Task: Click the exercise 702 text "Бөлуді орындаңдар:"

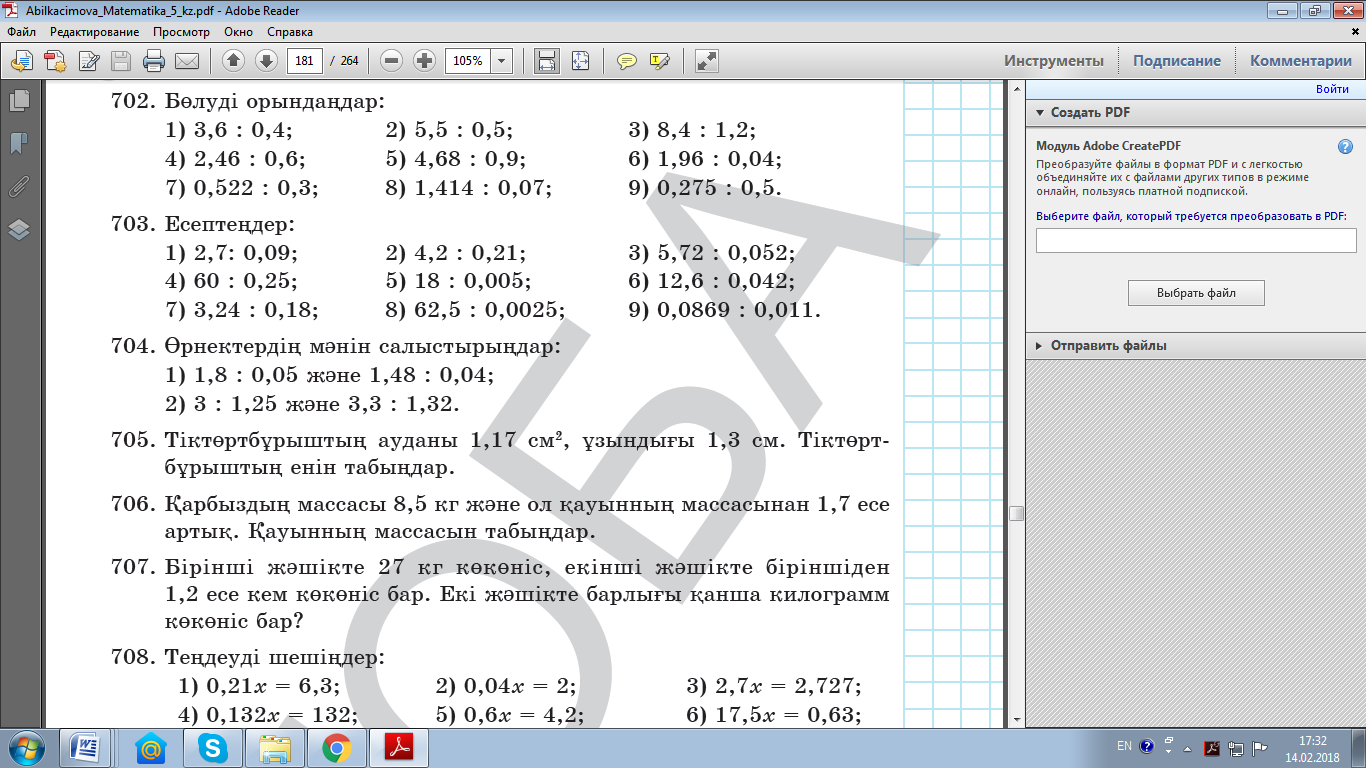Action: coord(274,103)
